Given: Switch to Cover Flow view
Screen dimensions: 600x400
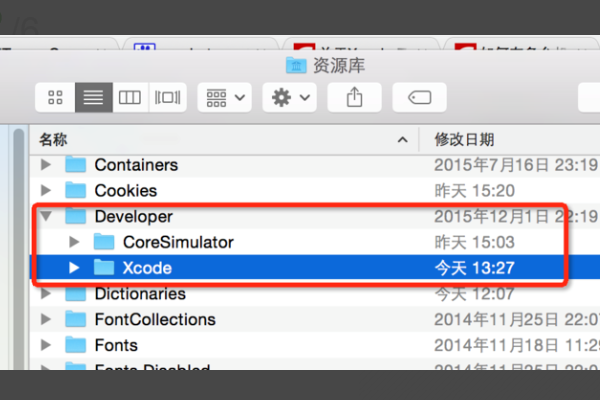Looking at the screenshot, I should (x=168, y=97).
